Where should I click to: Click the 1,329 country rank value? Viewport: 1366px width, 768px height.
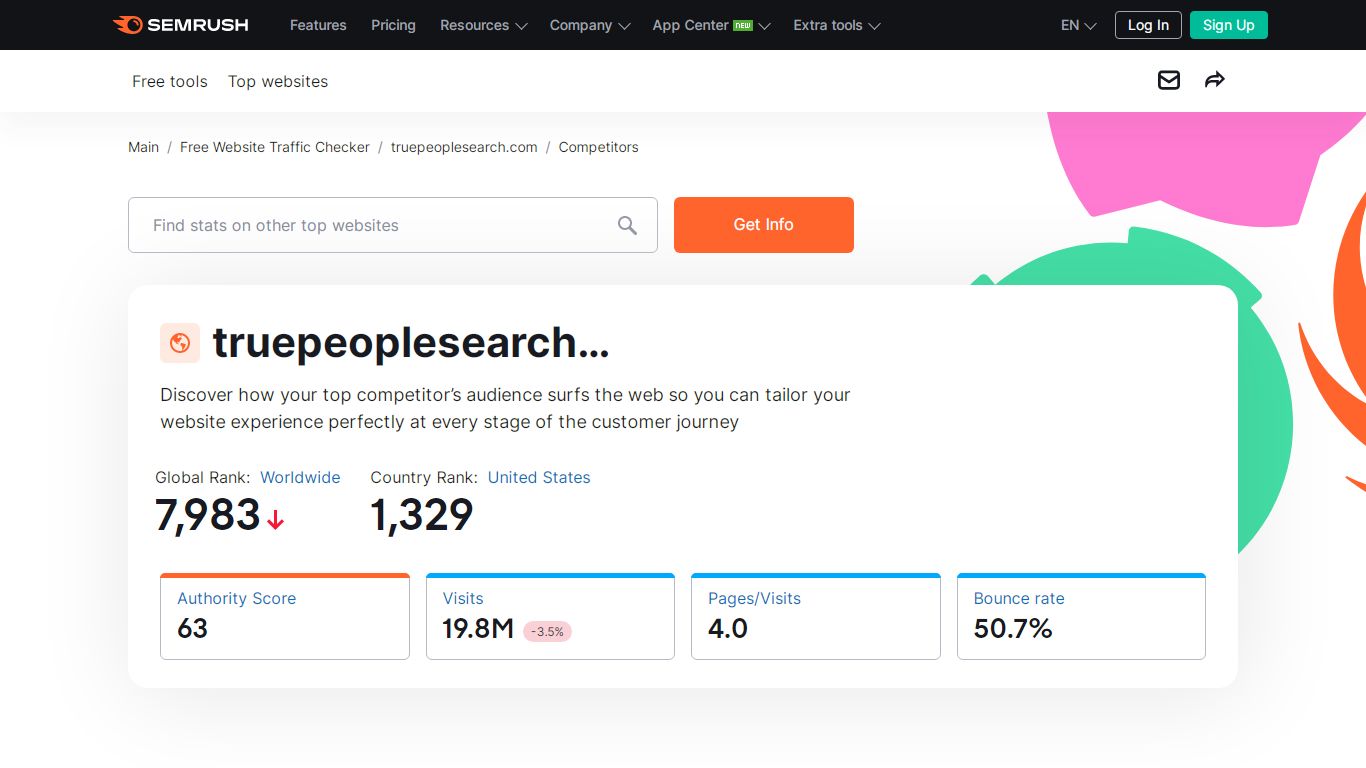(x=422, y=515)
